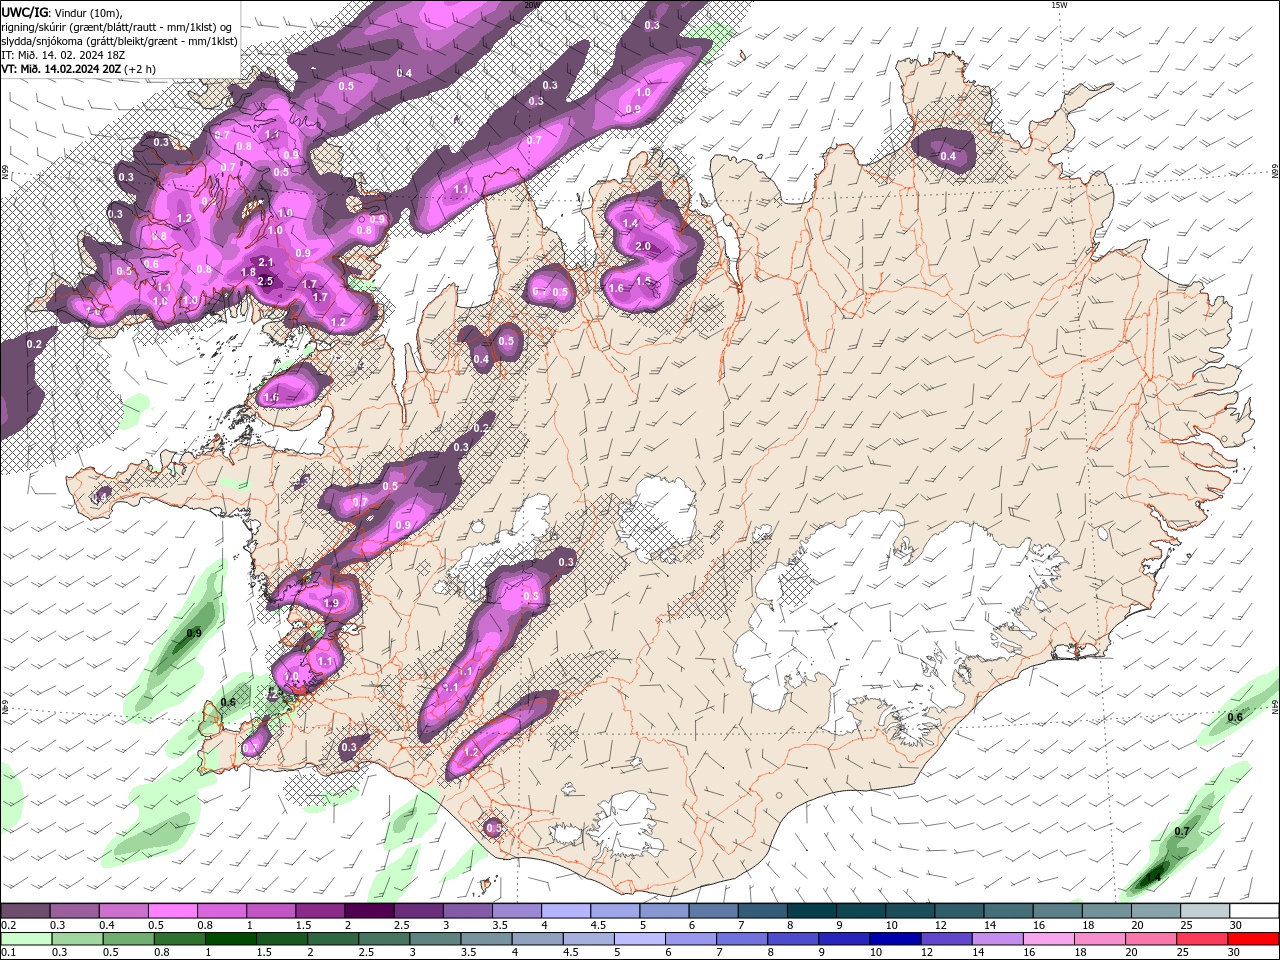
Task: Click the pale green 0.1 swatch in rain legend
Action: [25, 939]
